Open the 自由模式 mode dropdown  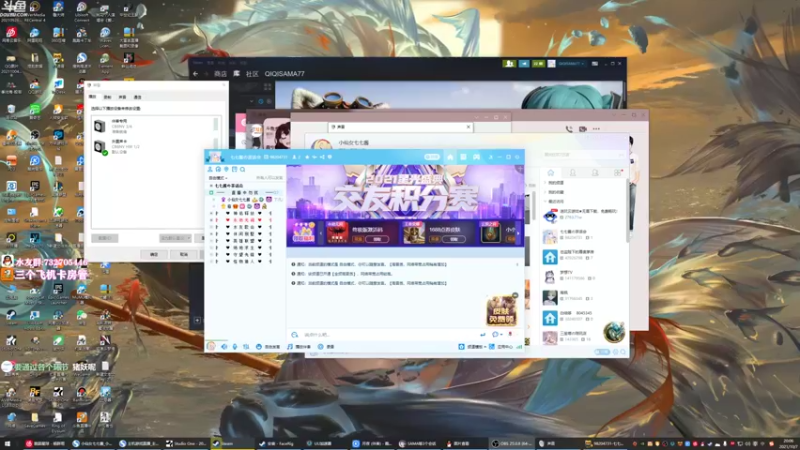218,178
